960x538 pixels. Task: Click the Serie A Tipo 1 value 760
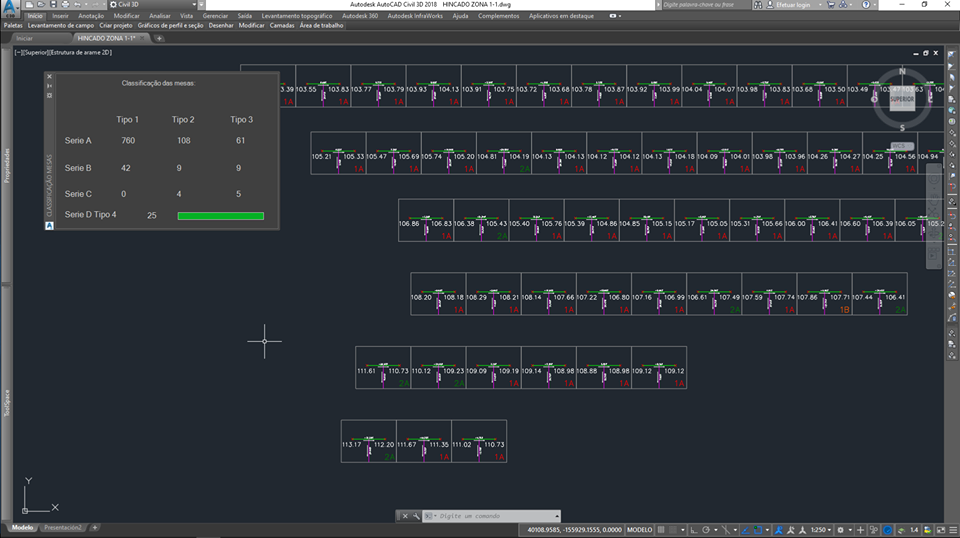[128, 140]
